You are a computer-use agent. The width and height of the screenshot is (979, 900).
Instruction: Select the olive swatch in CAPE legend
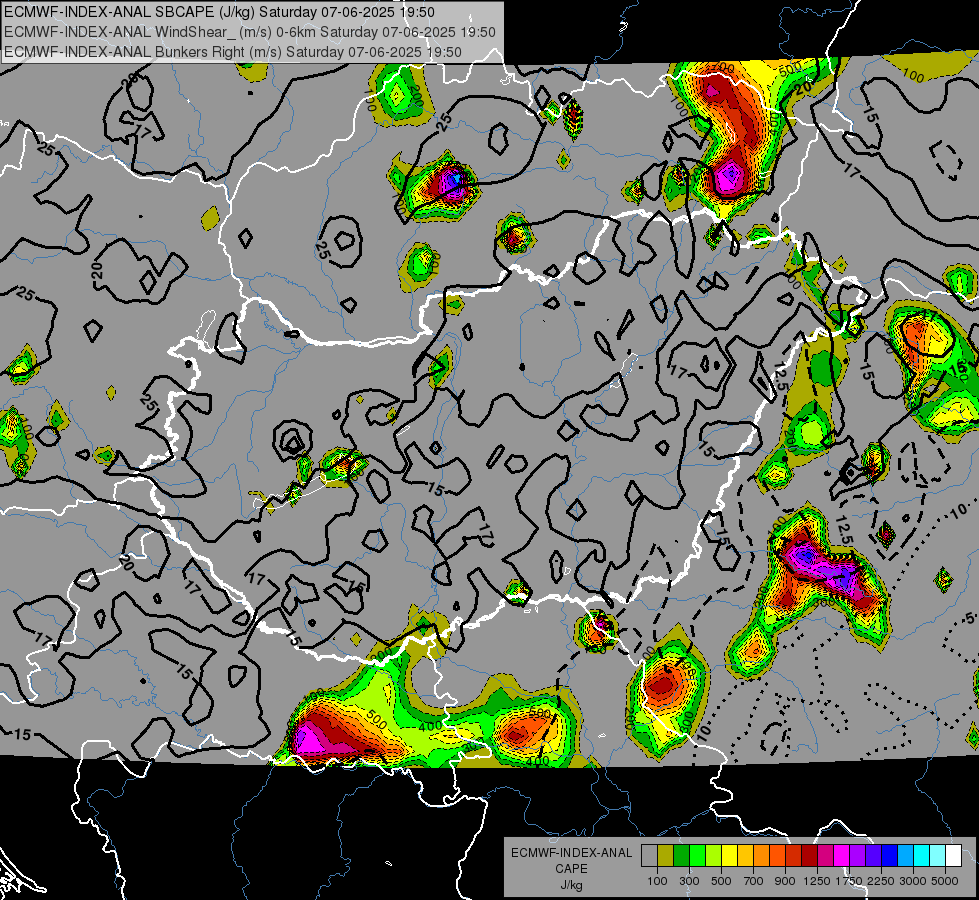tap(666, 856)
